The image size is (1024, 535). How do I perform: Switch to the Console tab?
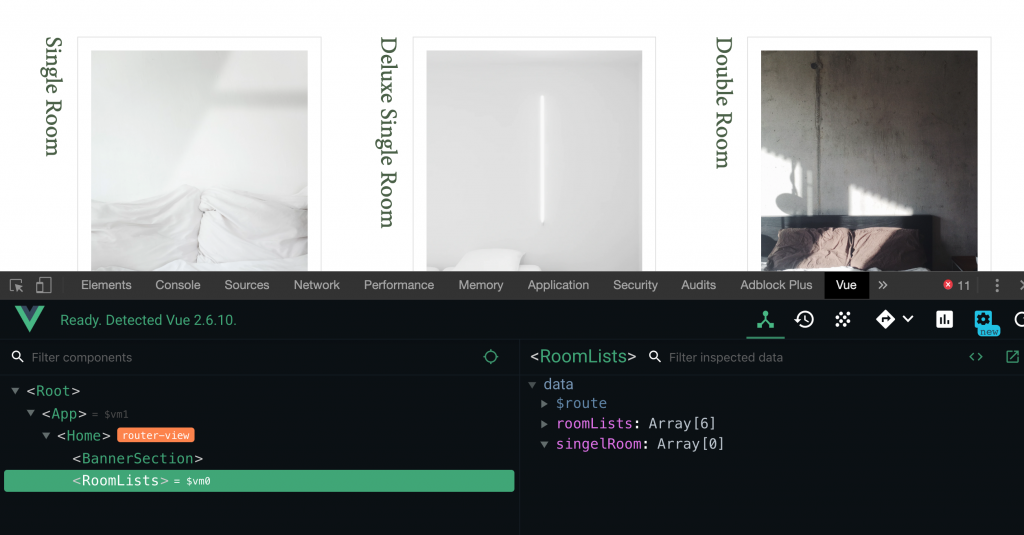(x=178, y=285)
